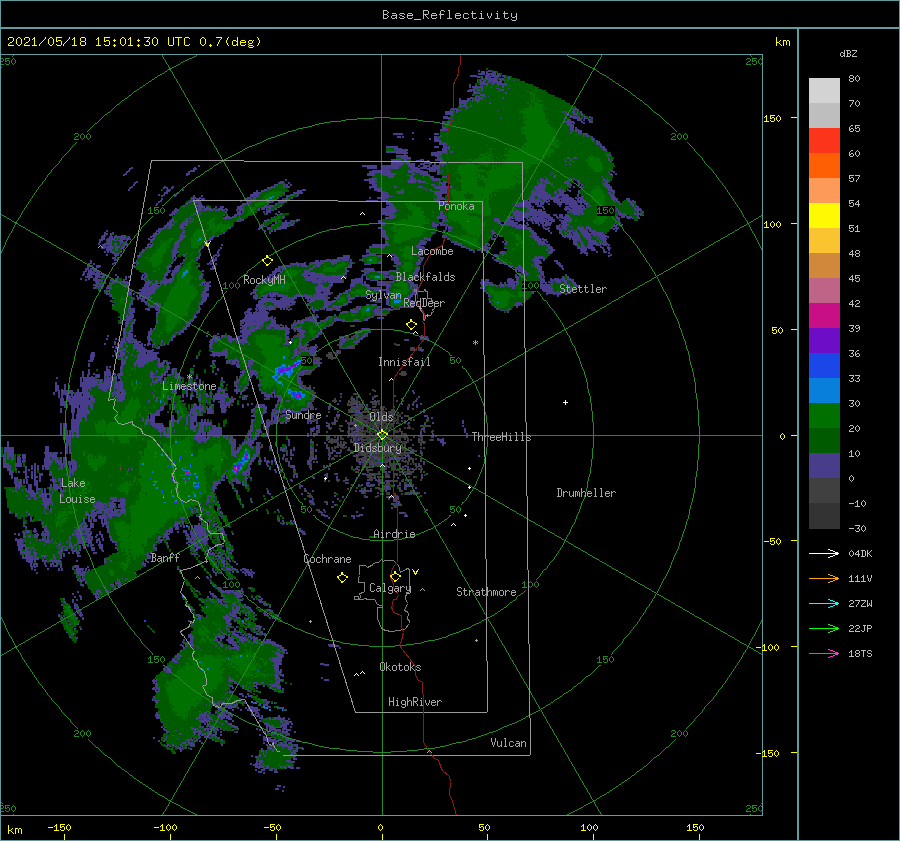Image resolution: width=900 pixels, height=841 pixels.
Task: Click the Olds label
Action: pos(381,417)
